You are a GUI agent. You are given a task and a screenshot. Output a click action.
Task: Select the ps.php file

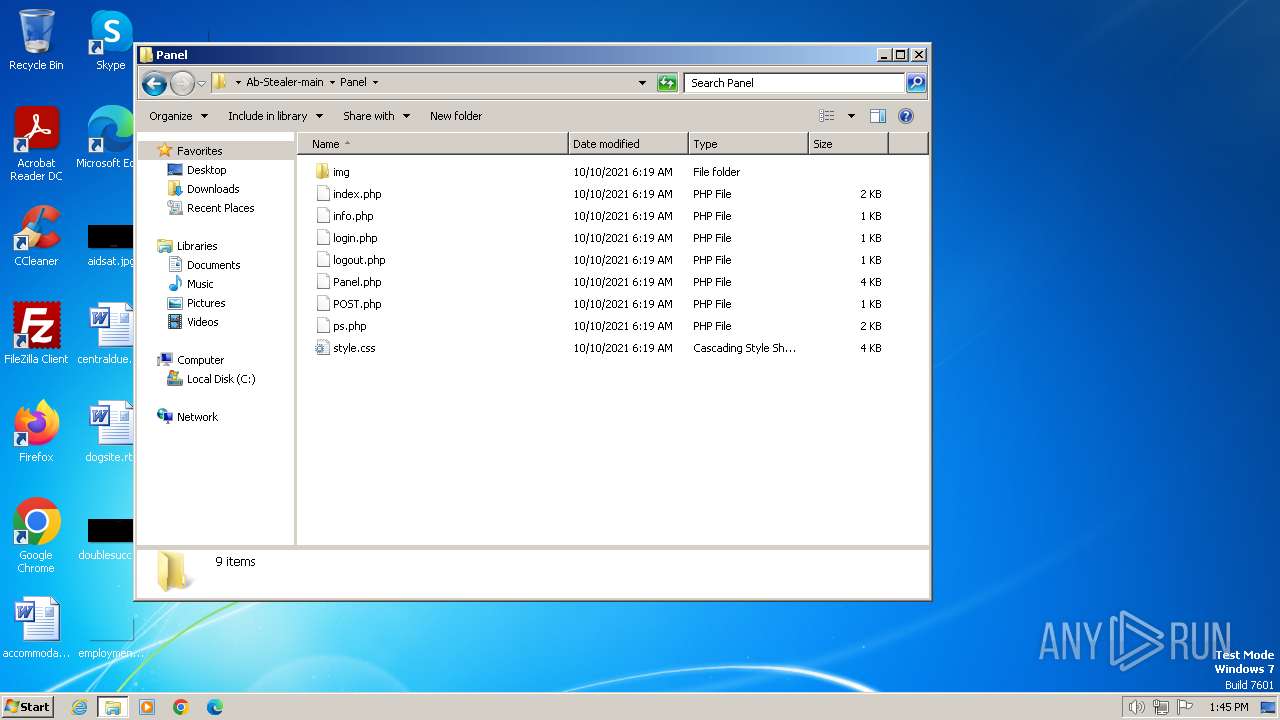[x=349, y=326]
